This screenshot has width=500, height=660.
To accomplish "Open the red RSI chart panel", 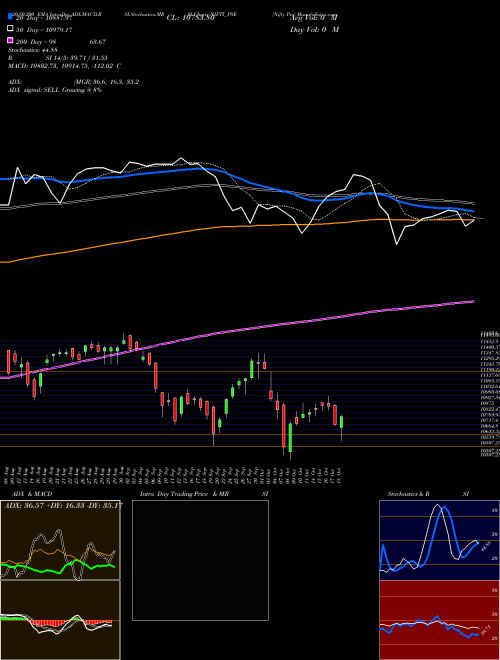I will click(x=439, y=620).
